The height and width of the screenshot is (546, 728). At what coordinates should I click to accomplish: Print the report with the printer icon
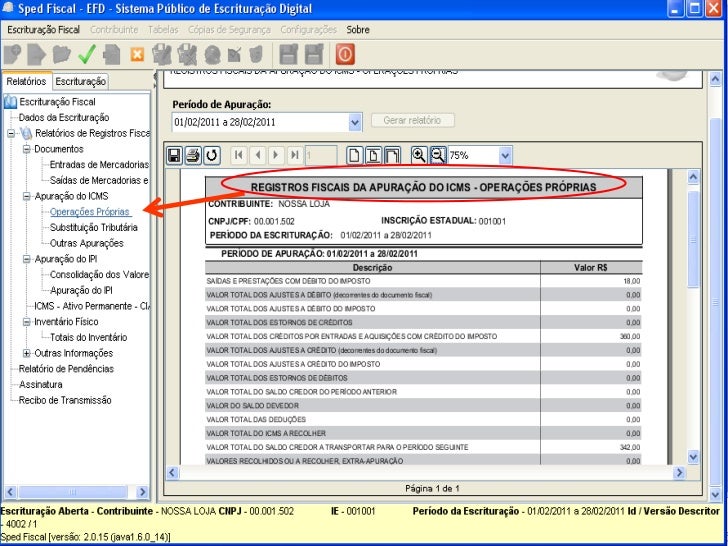[192, 155]
